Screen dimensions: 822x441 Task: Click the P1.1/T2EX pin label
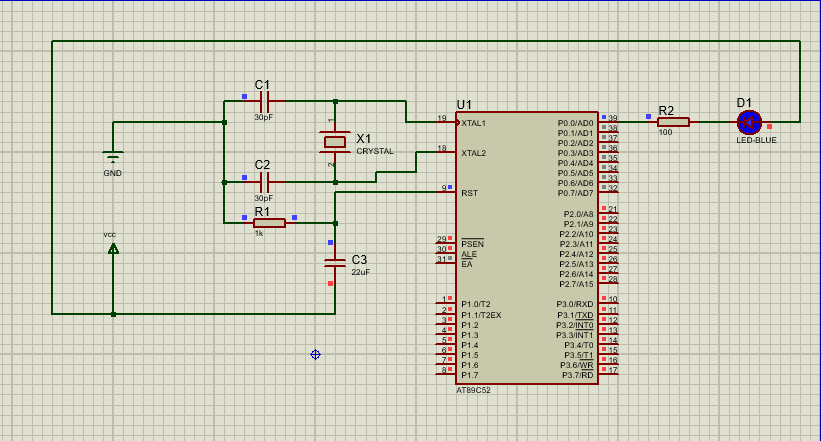481,315
